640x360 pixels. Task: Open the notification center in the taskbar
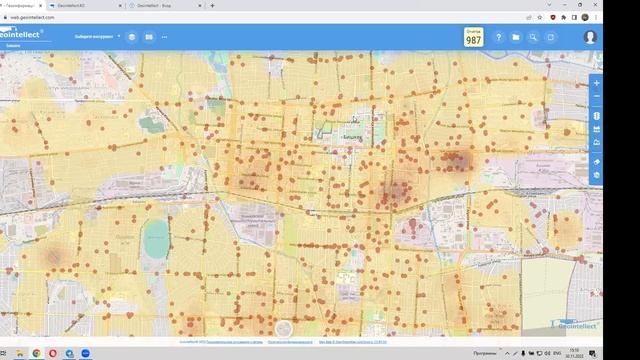pos(592,353)
